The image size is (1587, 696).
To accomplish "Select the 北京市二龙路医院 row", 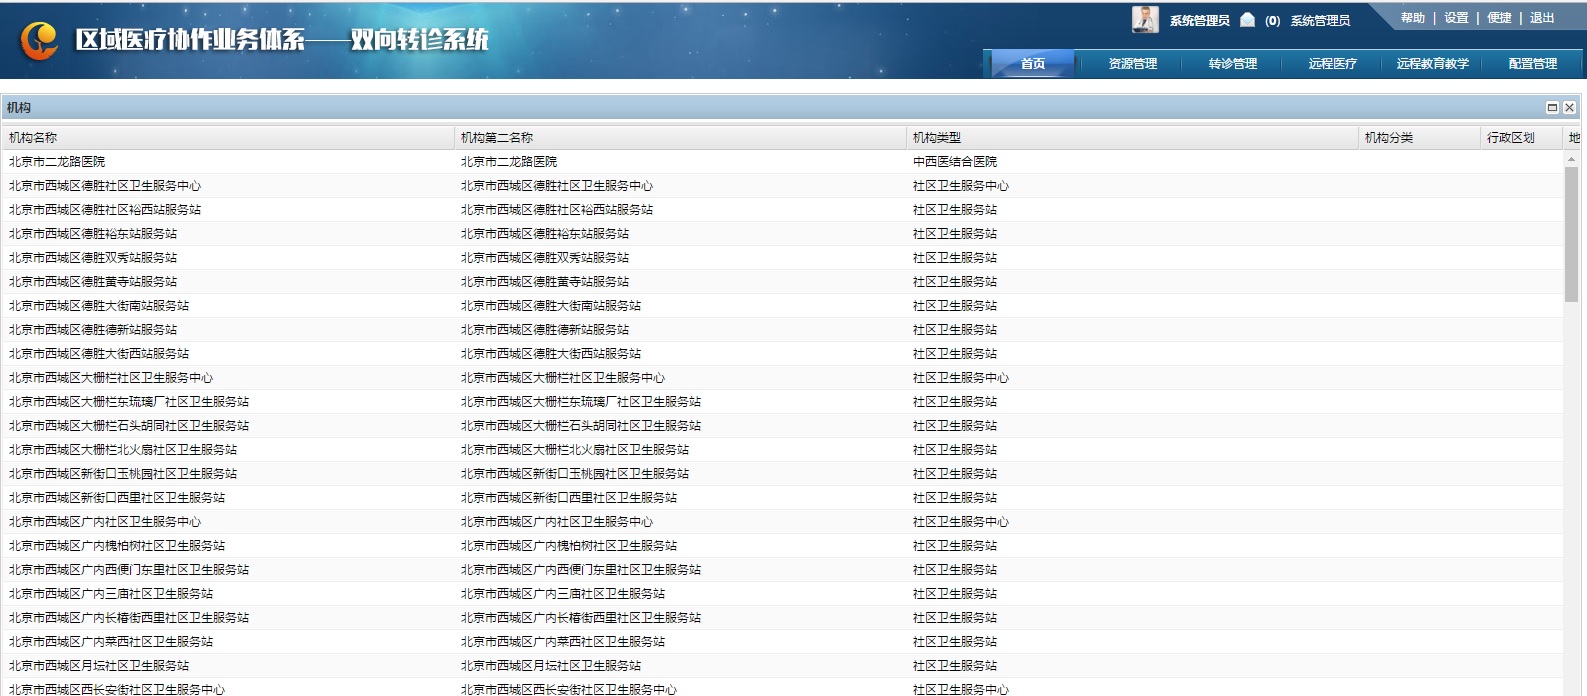I will [57, 162].
